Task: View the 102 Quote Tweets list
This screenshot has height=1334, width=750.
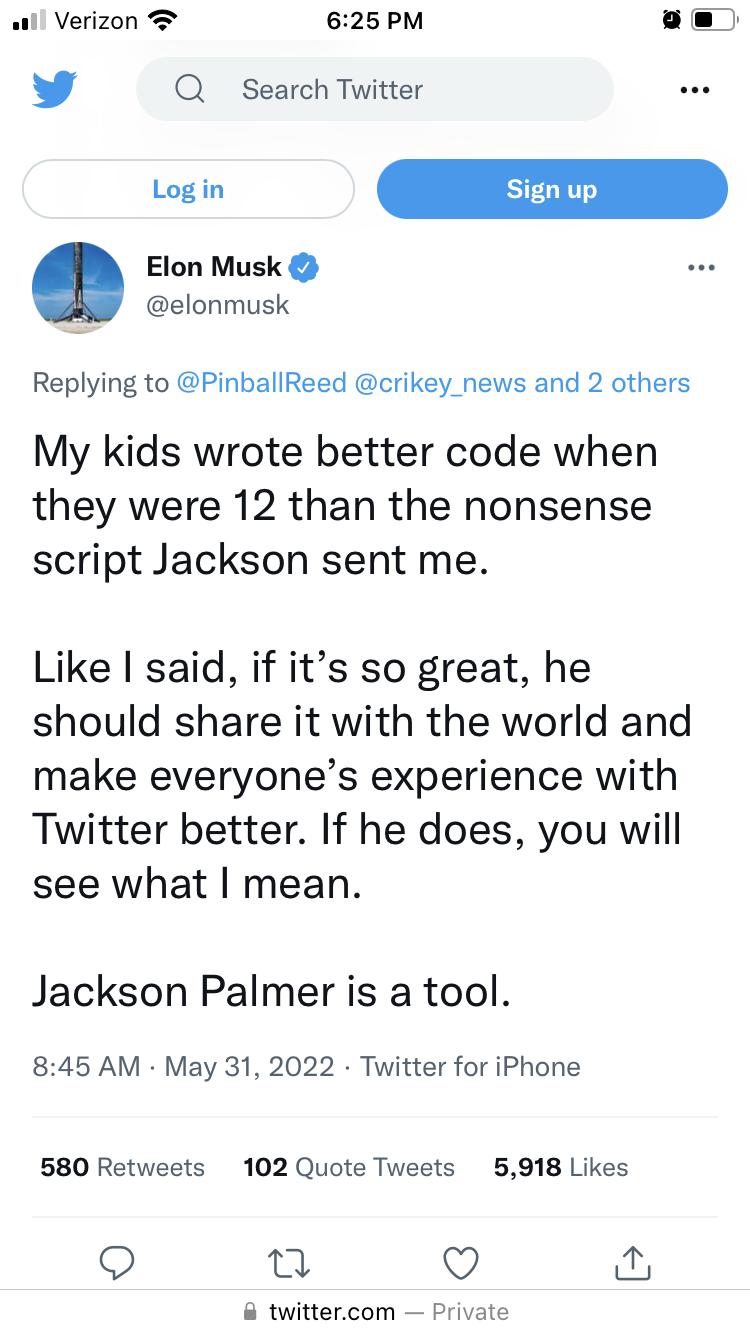Action: click(x=348, y=1167)
